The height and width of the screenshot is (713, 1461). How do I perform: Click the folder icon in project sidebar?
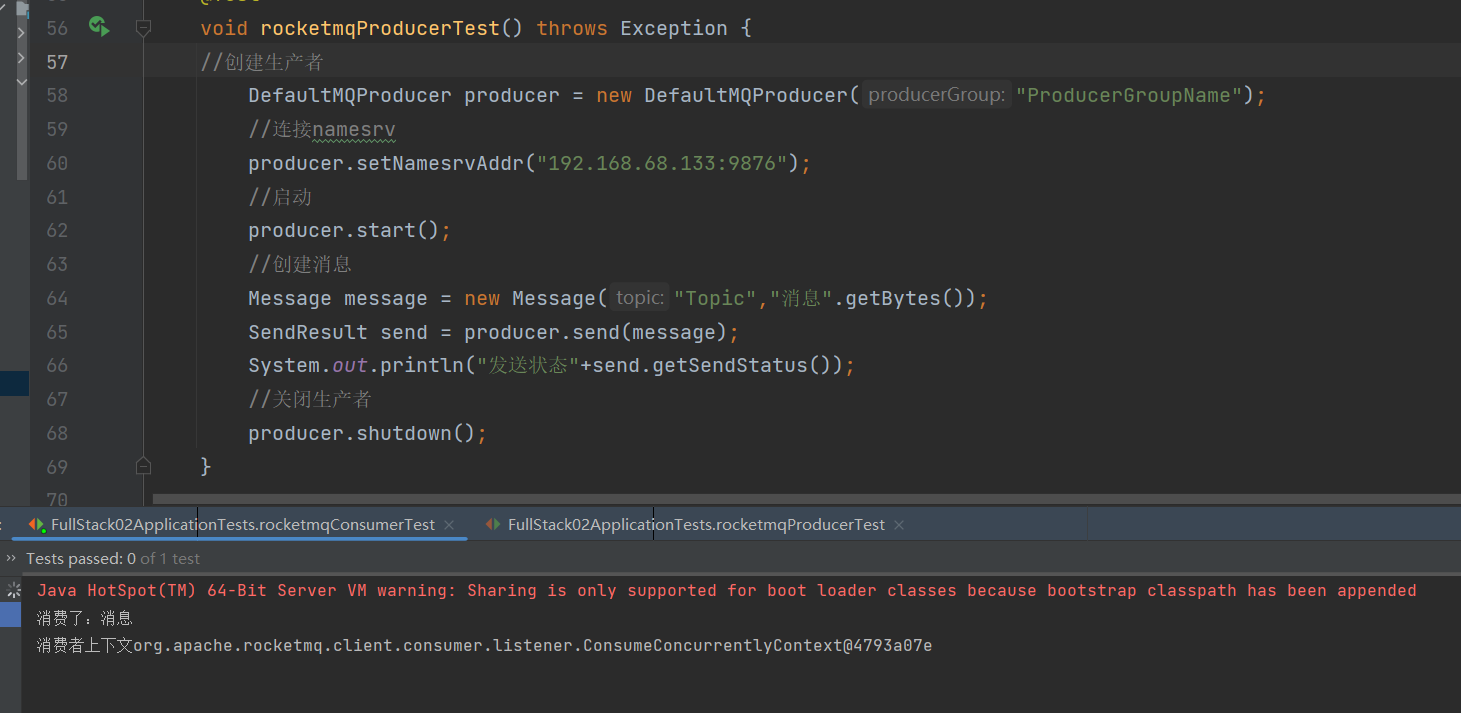(22, 8)
